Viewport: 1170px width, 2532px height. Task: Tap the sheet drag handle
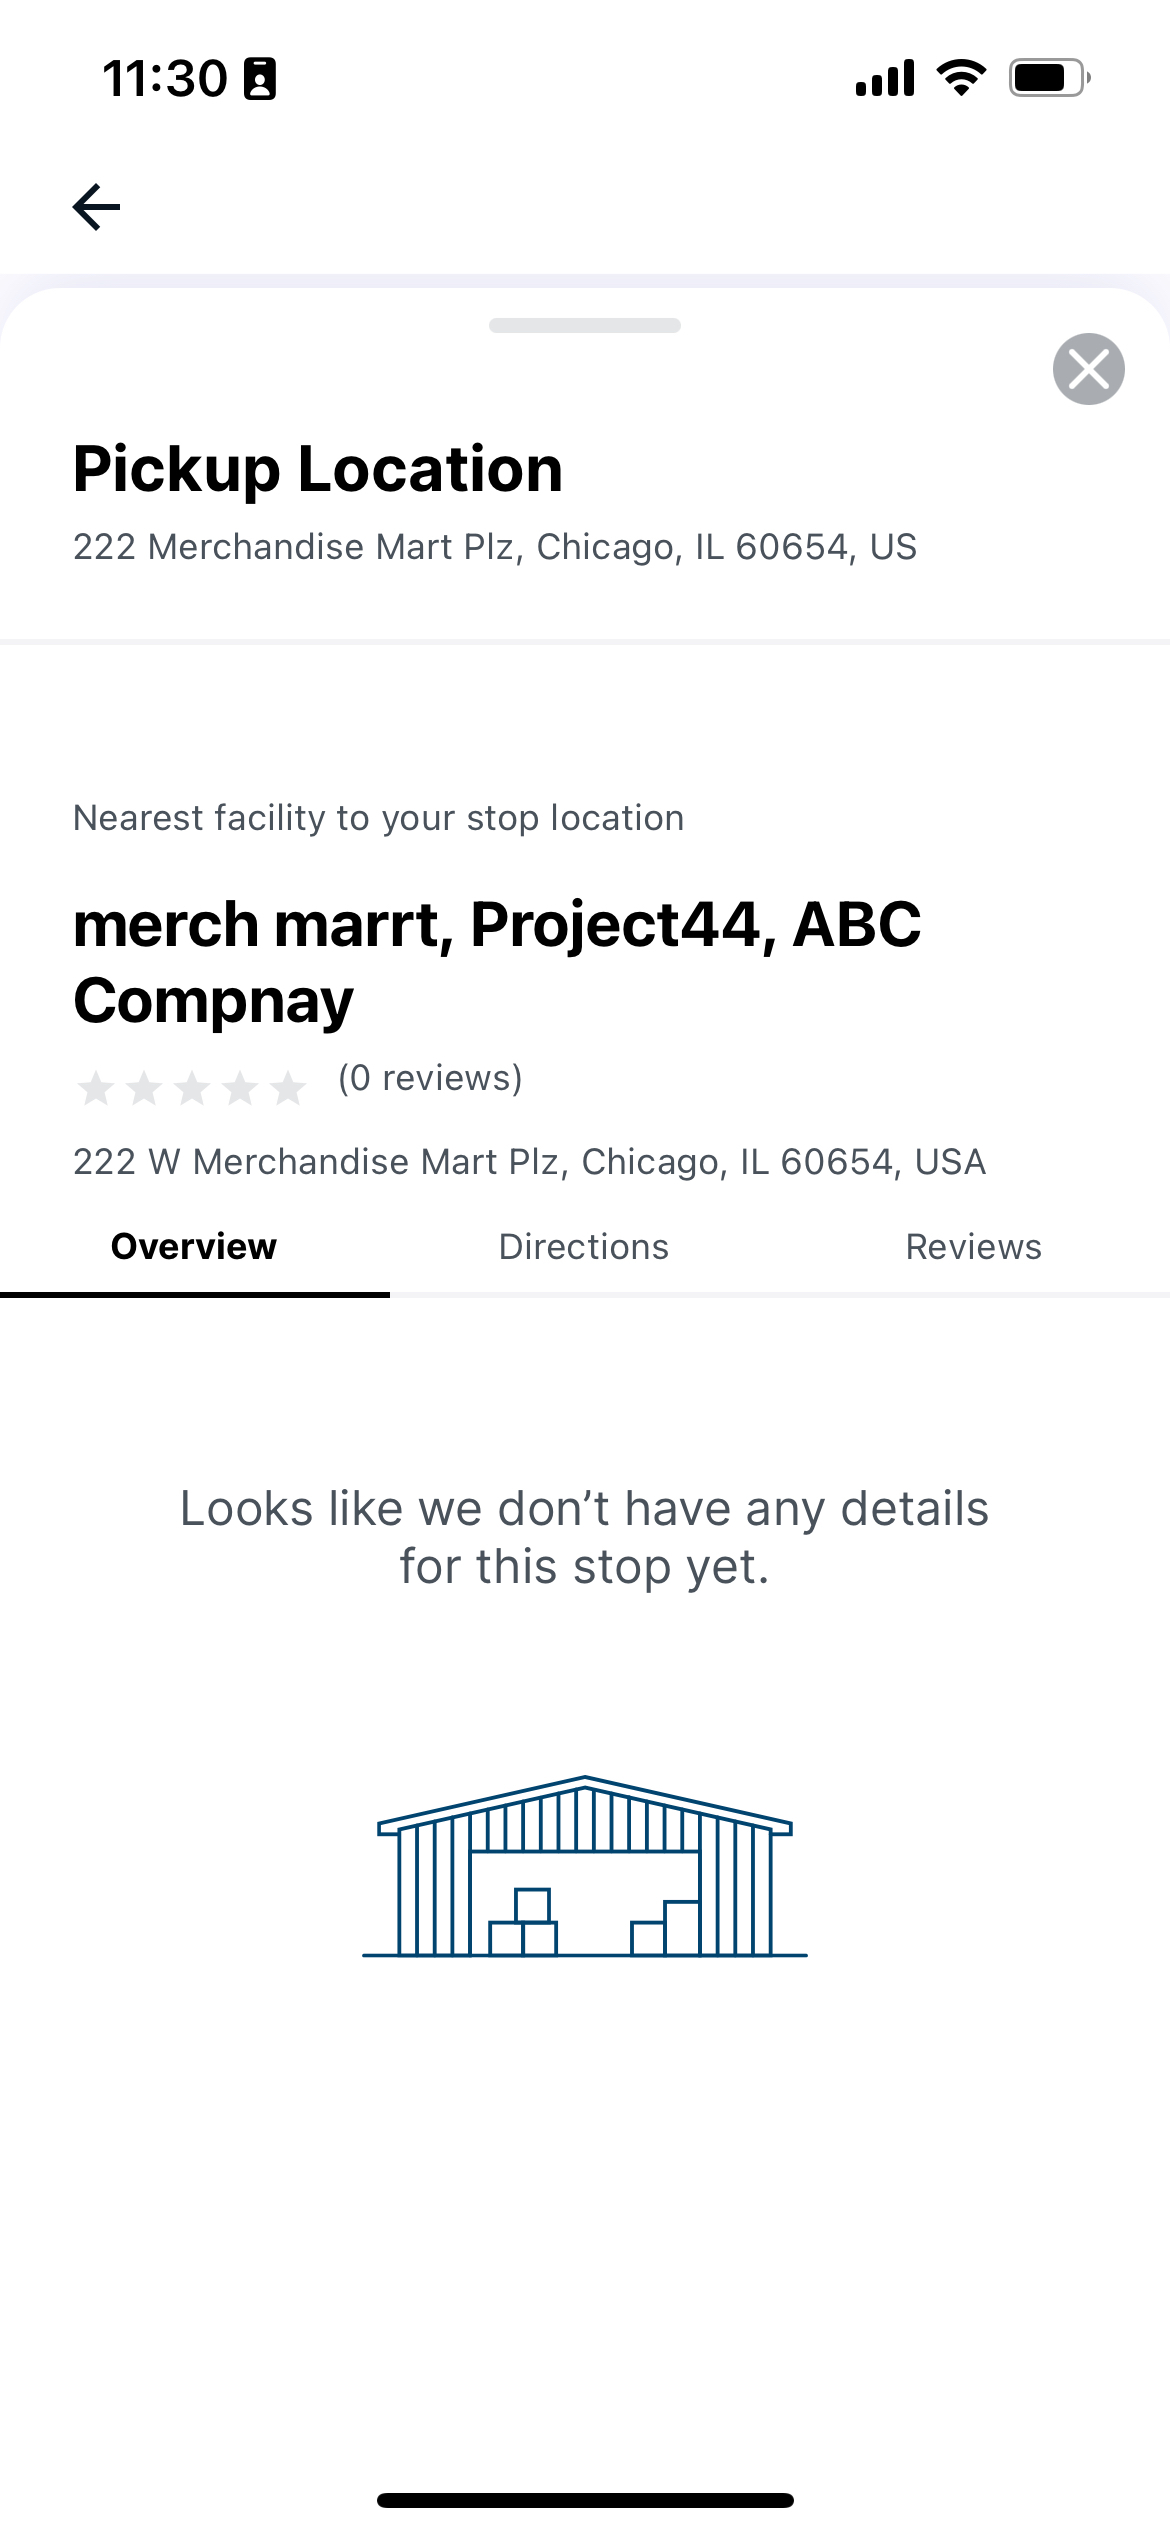[585, 325]
